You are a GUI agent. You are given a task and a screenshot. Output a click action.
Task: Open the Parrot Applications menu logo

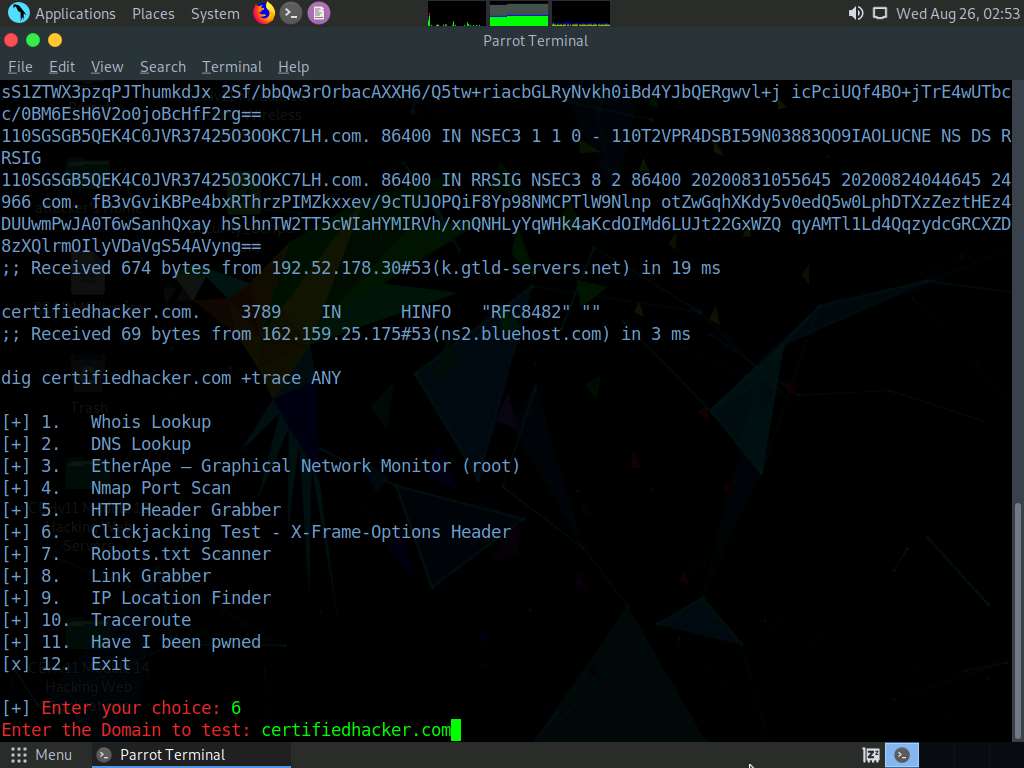pos(18,12)
